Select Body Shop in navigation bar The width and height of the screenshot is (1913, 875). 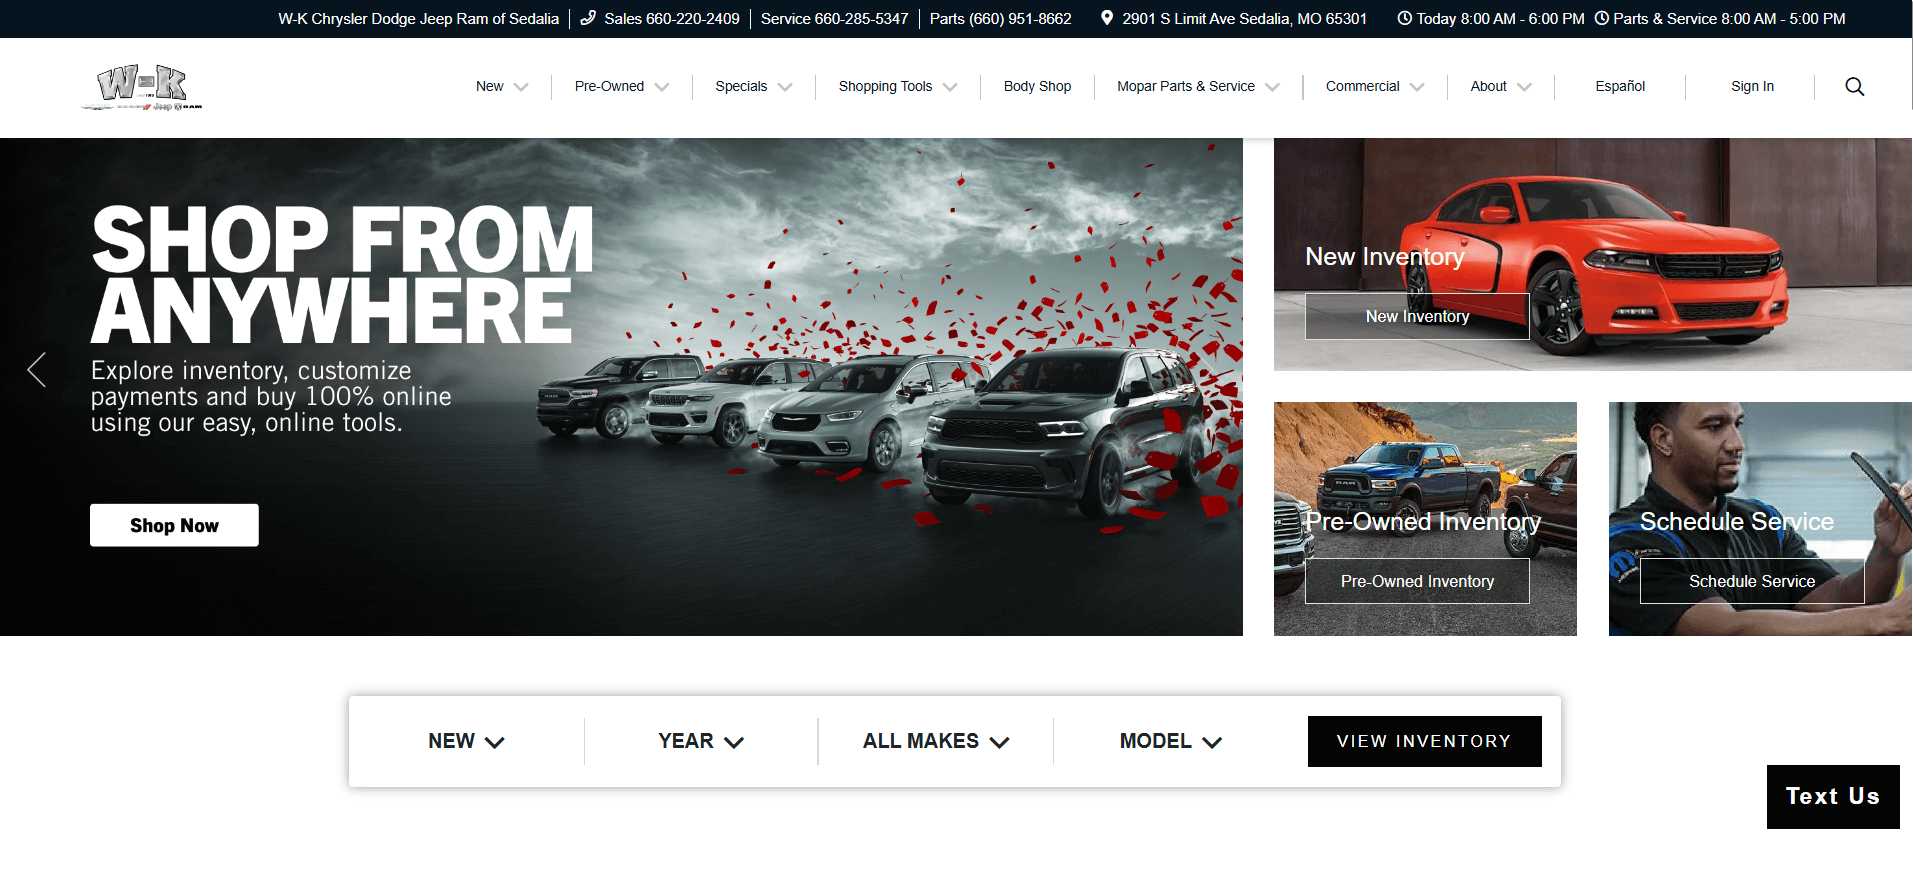point(1037,87)
